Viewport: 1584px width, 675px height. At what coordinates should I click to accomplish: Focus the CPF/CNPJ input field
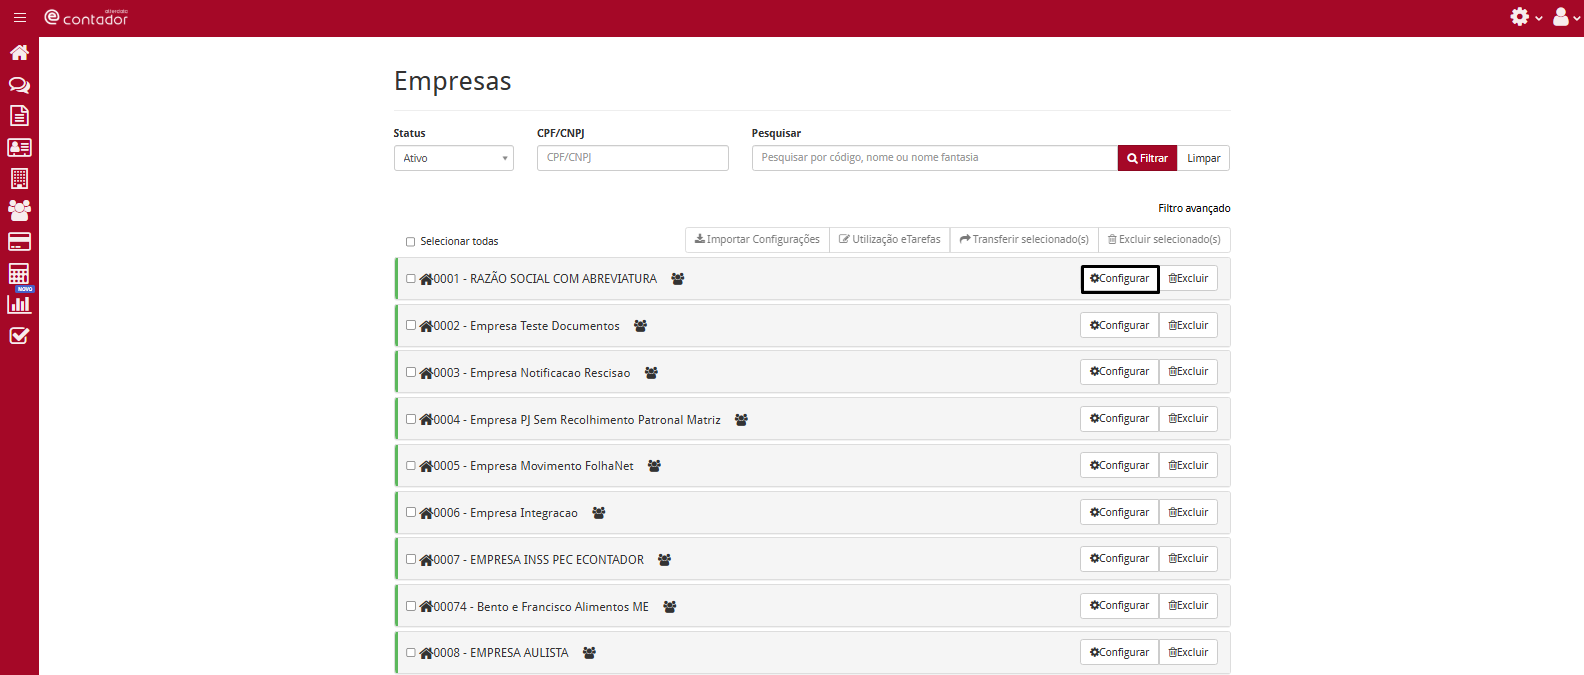pos(632,158)
